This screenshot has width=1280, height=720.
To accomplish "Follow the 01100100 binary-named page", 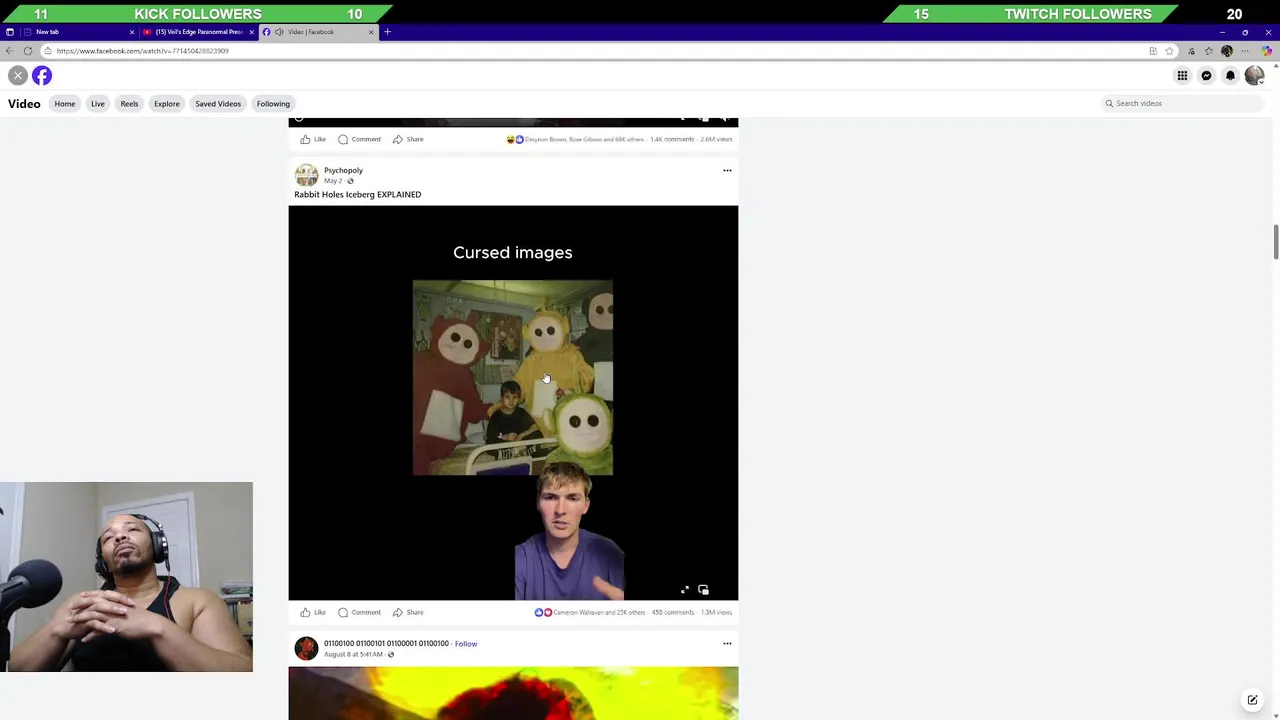I will [x=466, y=643].
